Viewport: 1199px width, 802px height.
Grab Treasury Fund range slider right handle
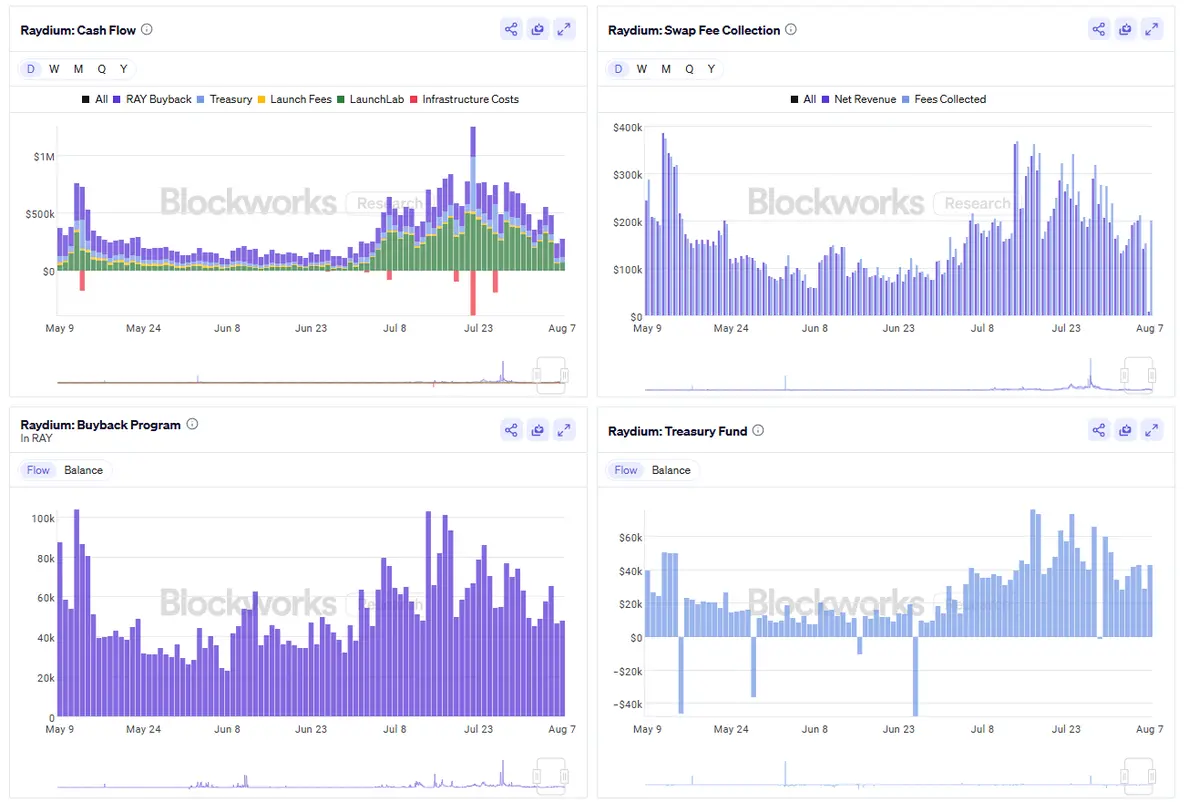click(x=1152, y=776)
